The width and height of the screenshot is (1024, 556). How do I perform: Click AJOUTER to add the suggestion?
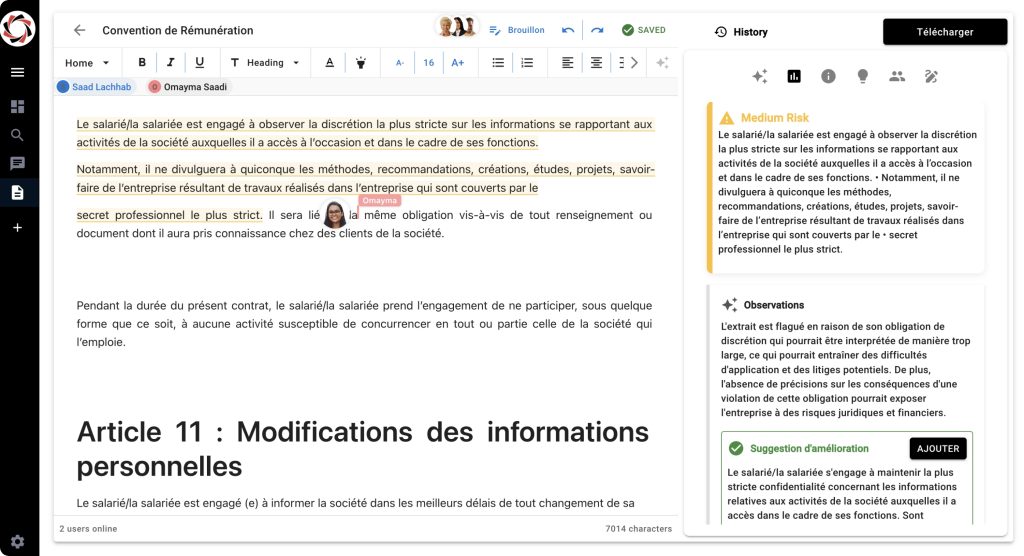[937, 448]
